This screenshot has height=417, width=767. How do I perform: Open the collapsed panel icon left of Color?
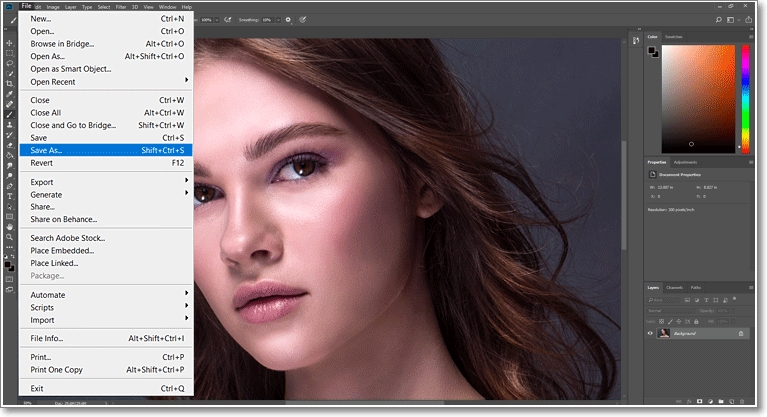[x=635, y=41]
